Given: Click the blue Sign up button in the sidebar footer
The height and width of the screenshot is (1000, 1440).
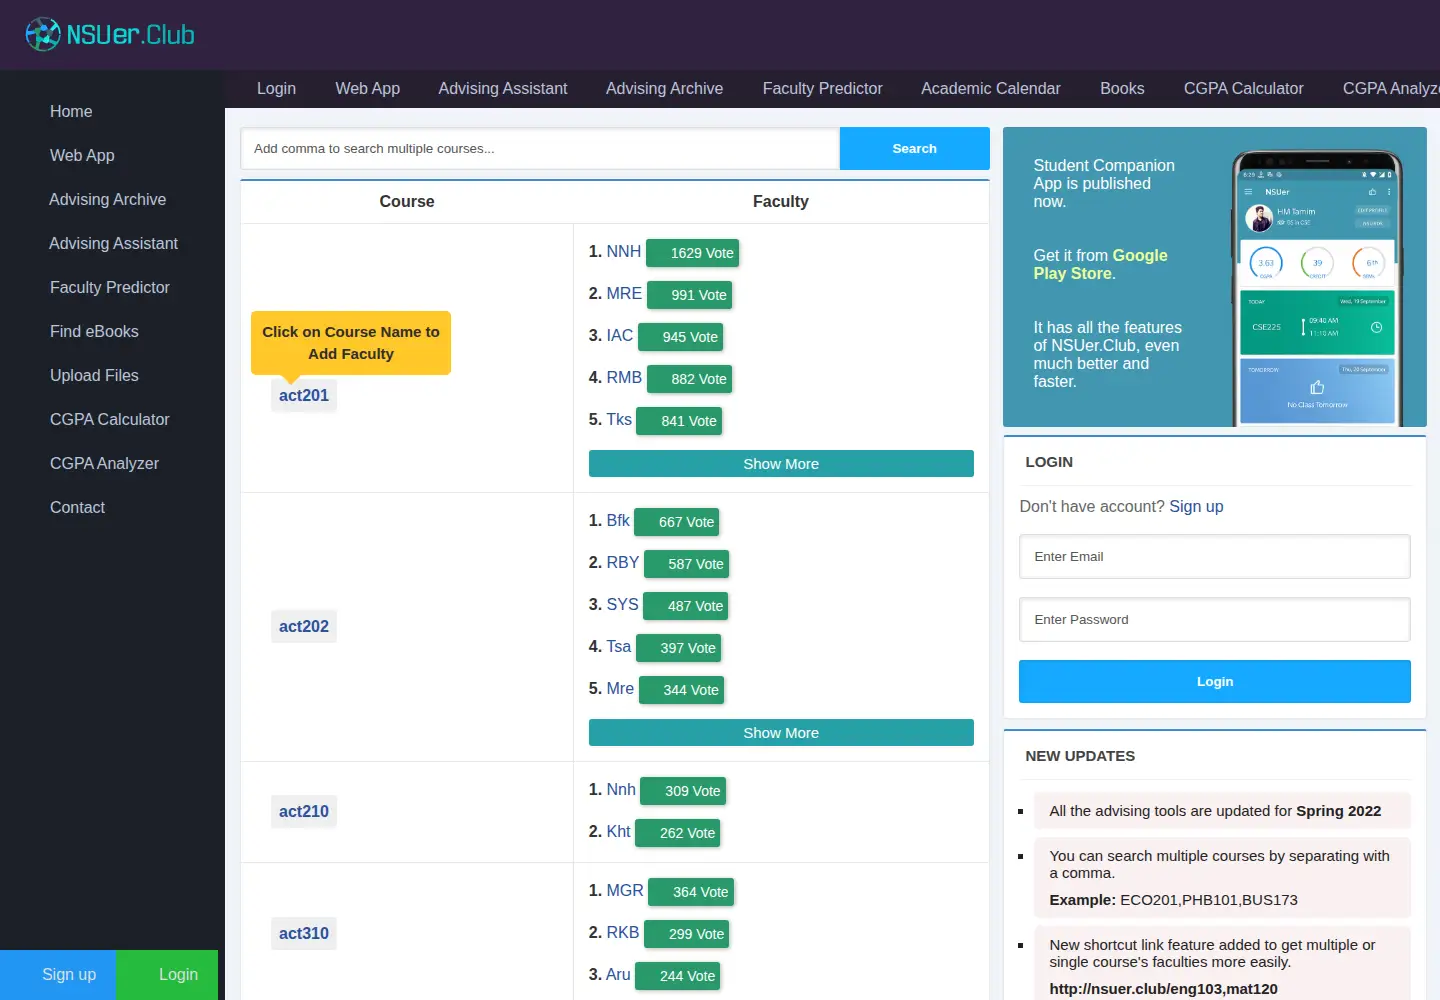Looking at the screenshot, I should pos(58,975).
